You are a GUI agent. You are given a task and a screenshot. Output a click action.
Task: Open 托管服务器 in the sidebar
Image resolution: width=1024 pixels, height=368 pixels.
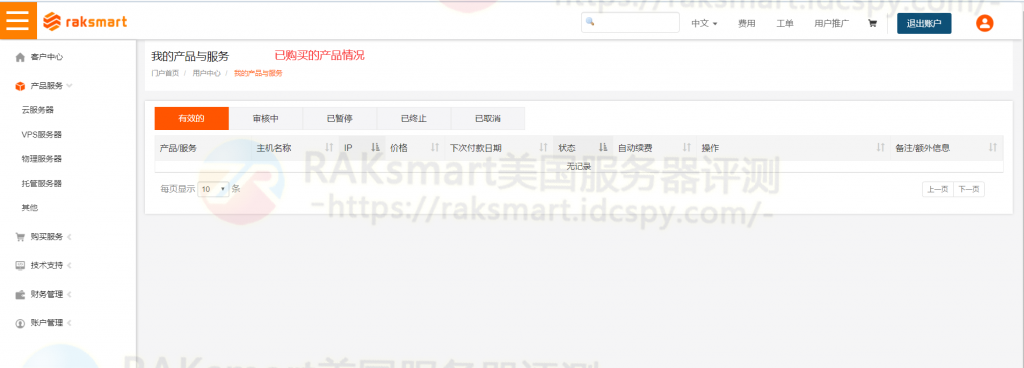tap(41, 184)
